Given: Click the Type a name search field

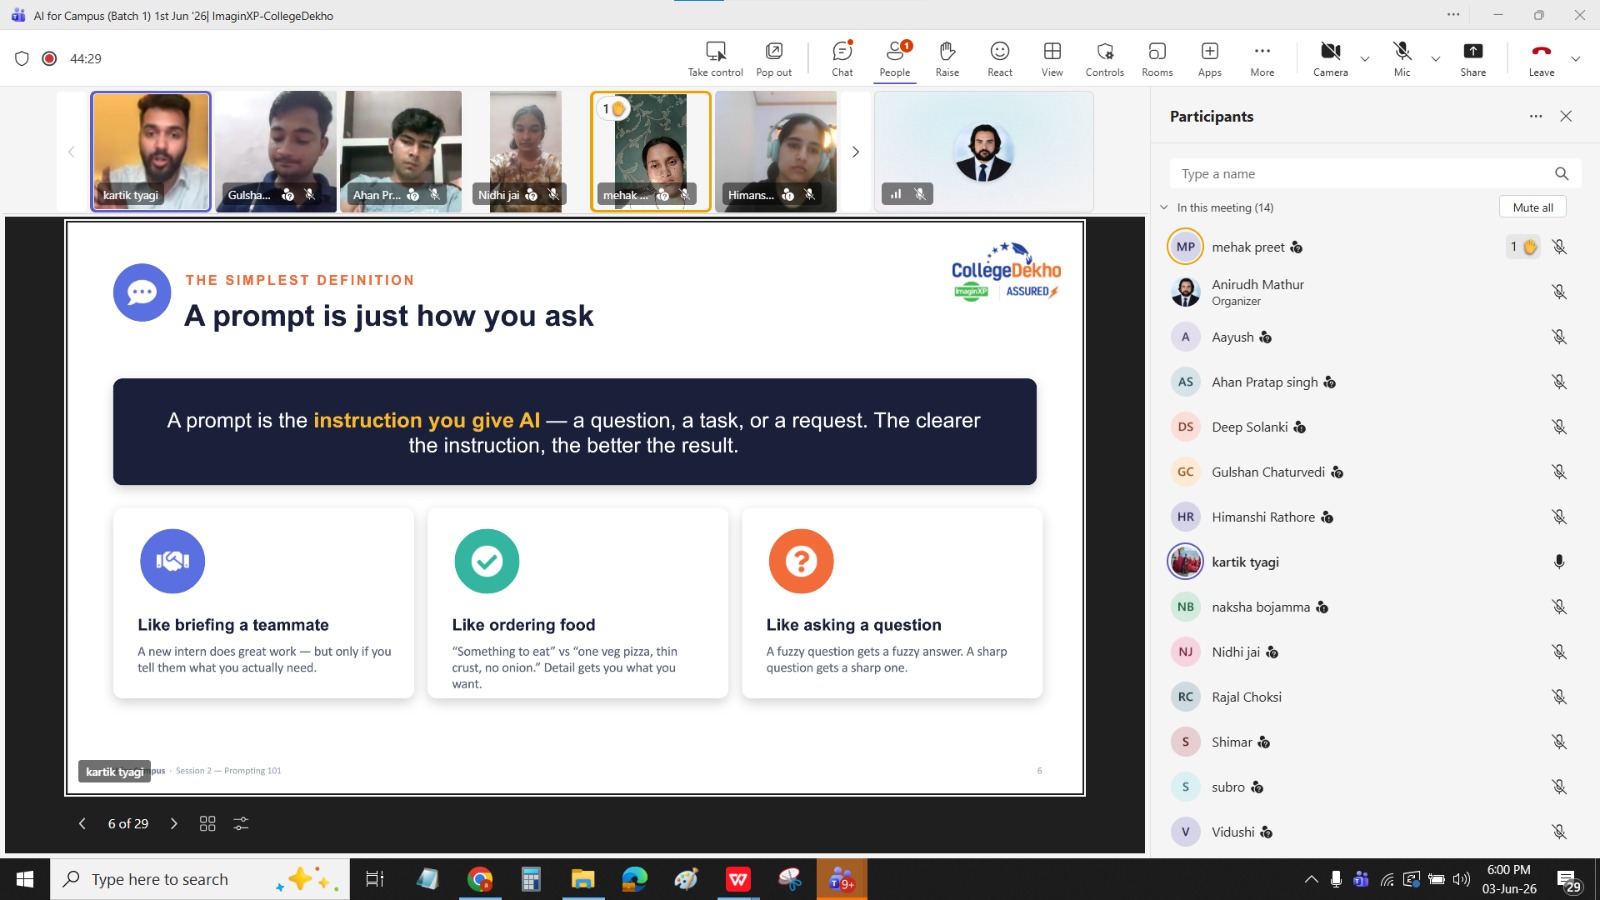Looking at the screenshot, I should [x=1364, y=174].
